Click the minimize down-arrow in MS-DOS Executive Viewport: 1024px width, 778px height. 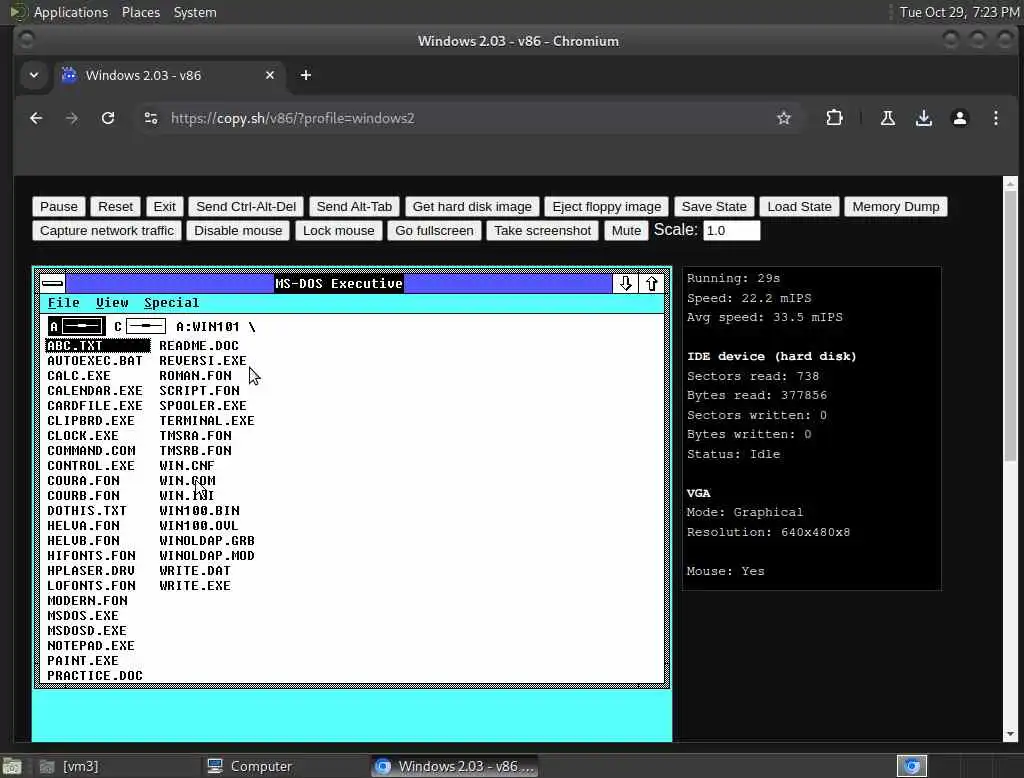625,284
